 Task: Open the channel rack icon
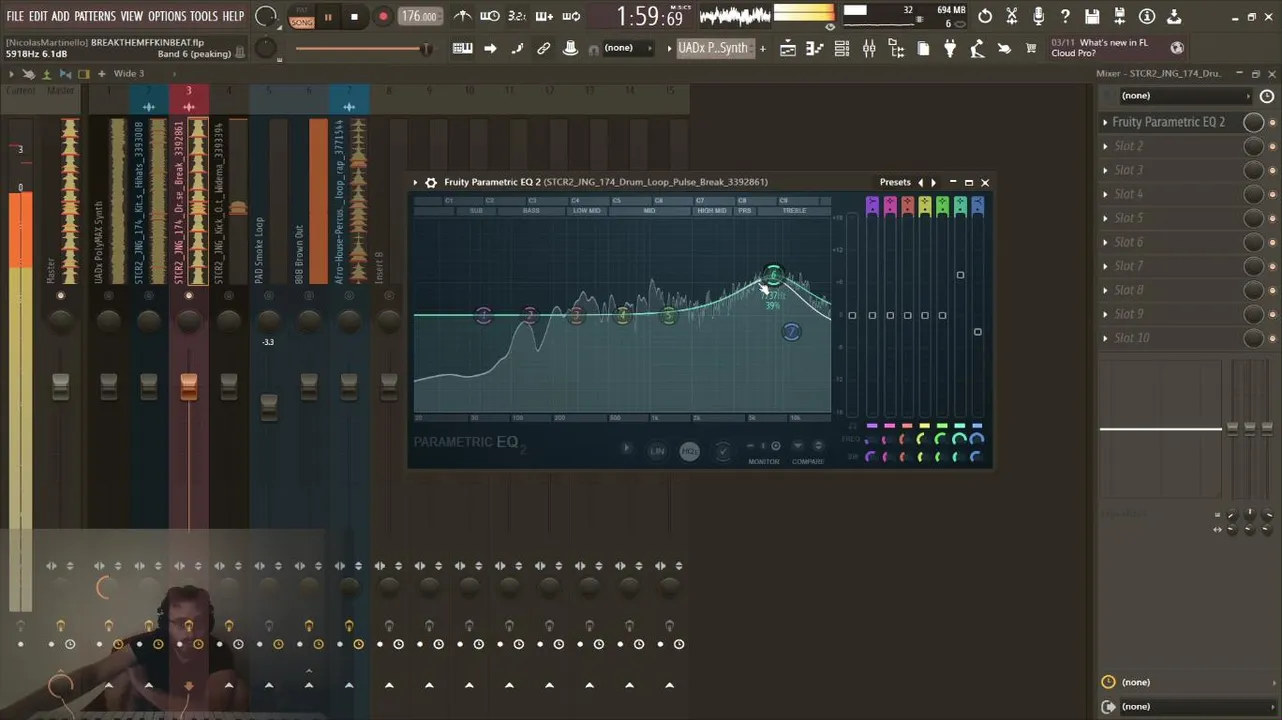tap(842, 48)
